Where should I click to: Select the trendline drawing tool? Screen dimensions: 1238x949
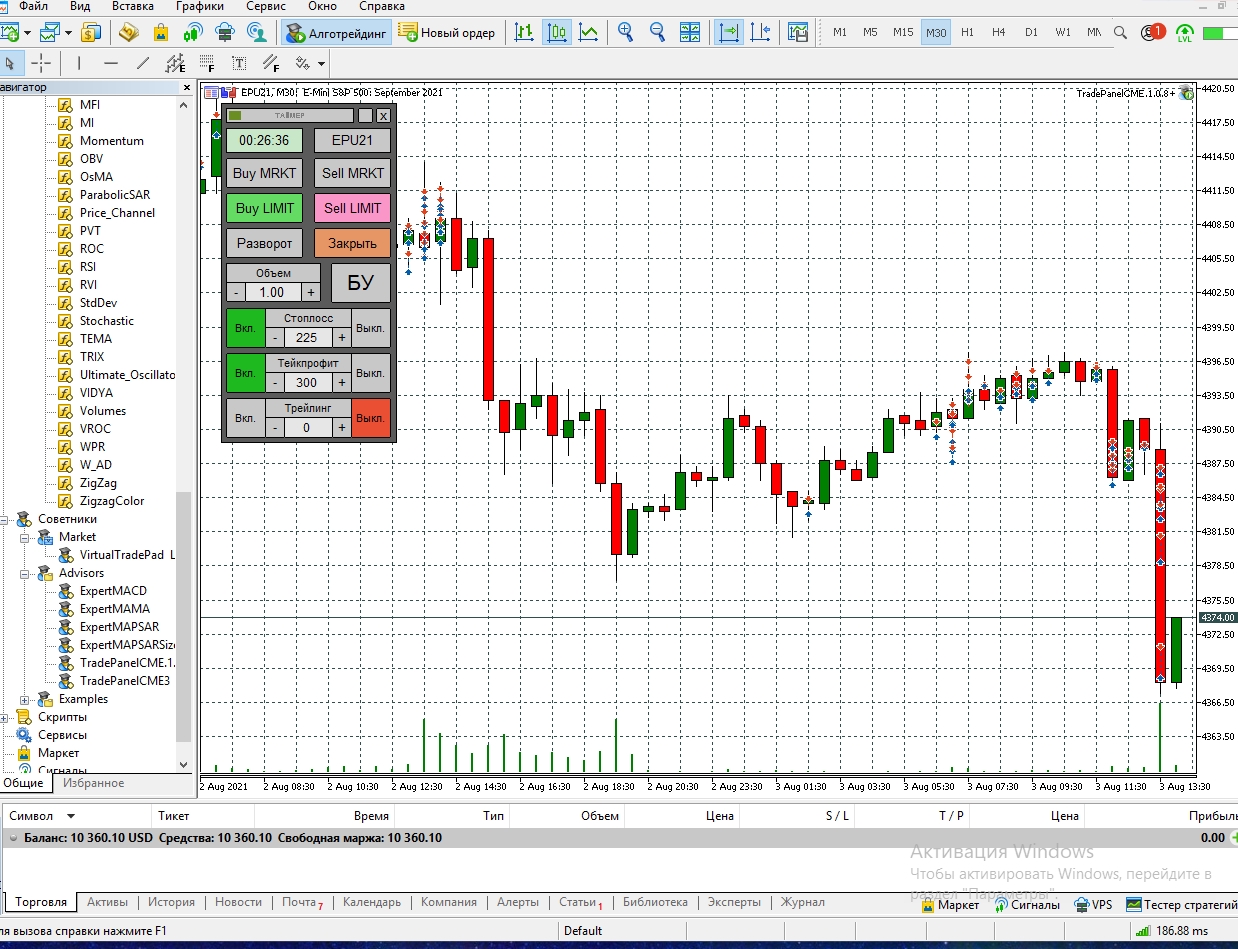click(143, 63)
